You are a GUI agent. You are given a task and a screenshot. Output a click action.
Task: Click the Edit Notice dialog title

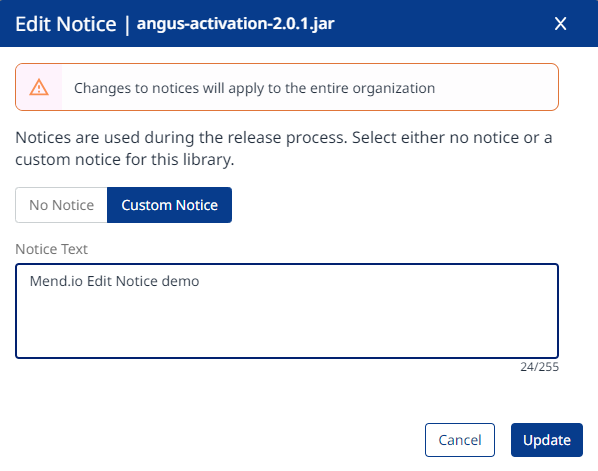66,24
